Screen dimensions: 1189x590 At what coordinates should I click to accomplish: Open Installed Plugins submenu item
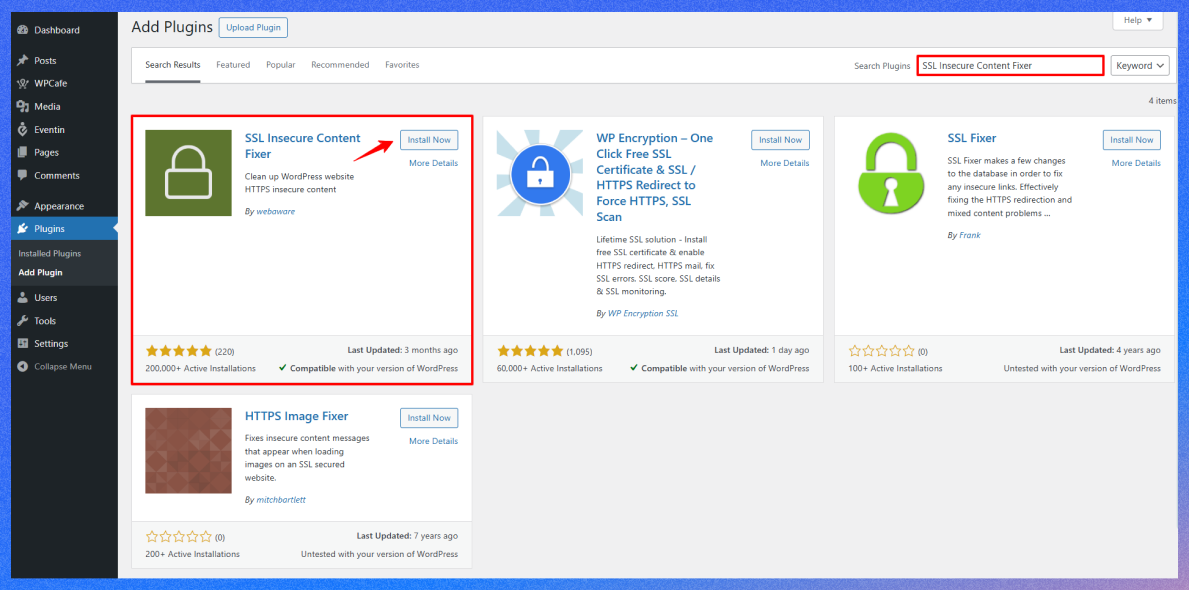[50, 253]
